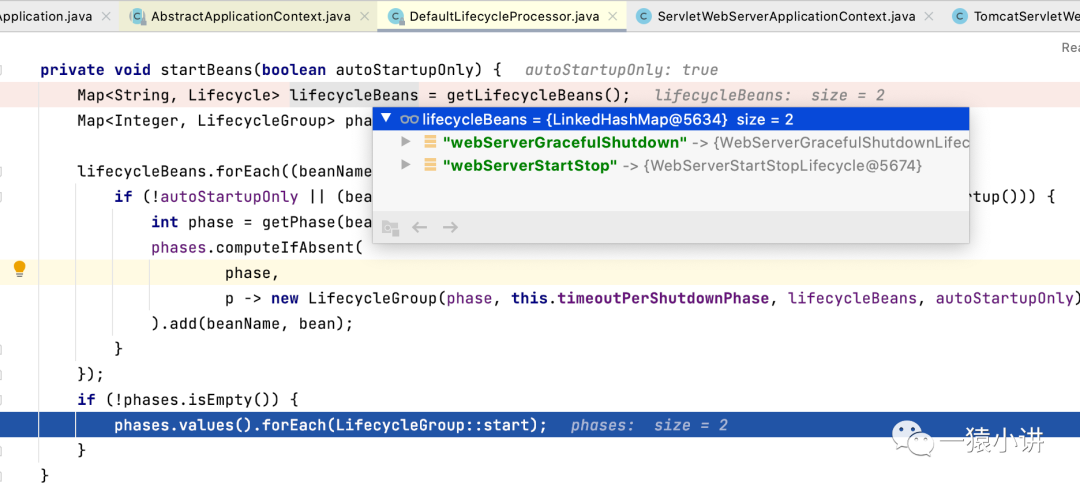Click the class icon on DefaultLifecycleProcessor.java tab
The height and width of the screenshot is (488, 1080).
pyautogui.click(x=395, y=16)
